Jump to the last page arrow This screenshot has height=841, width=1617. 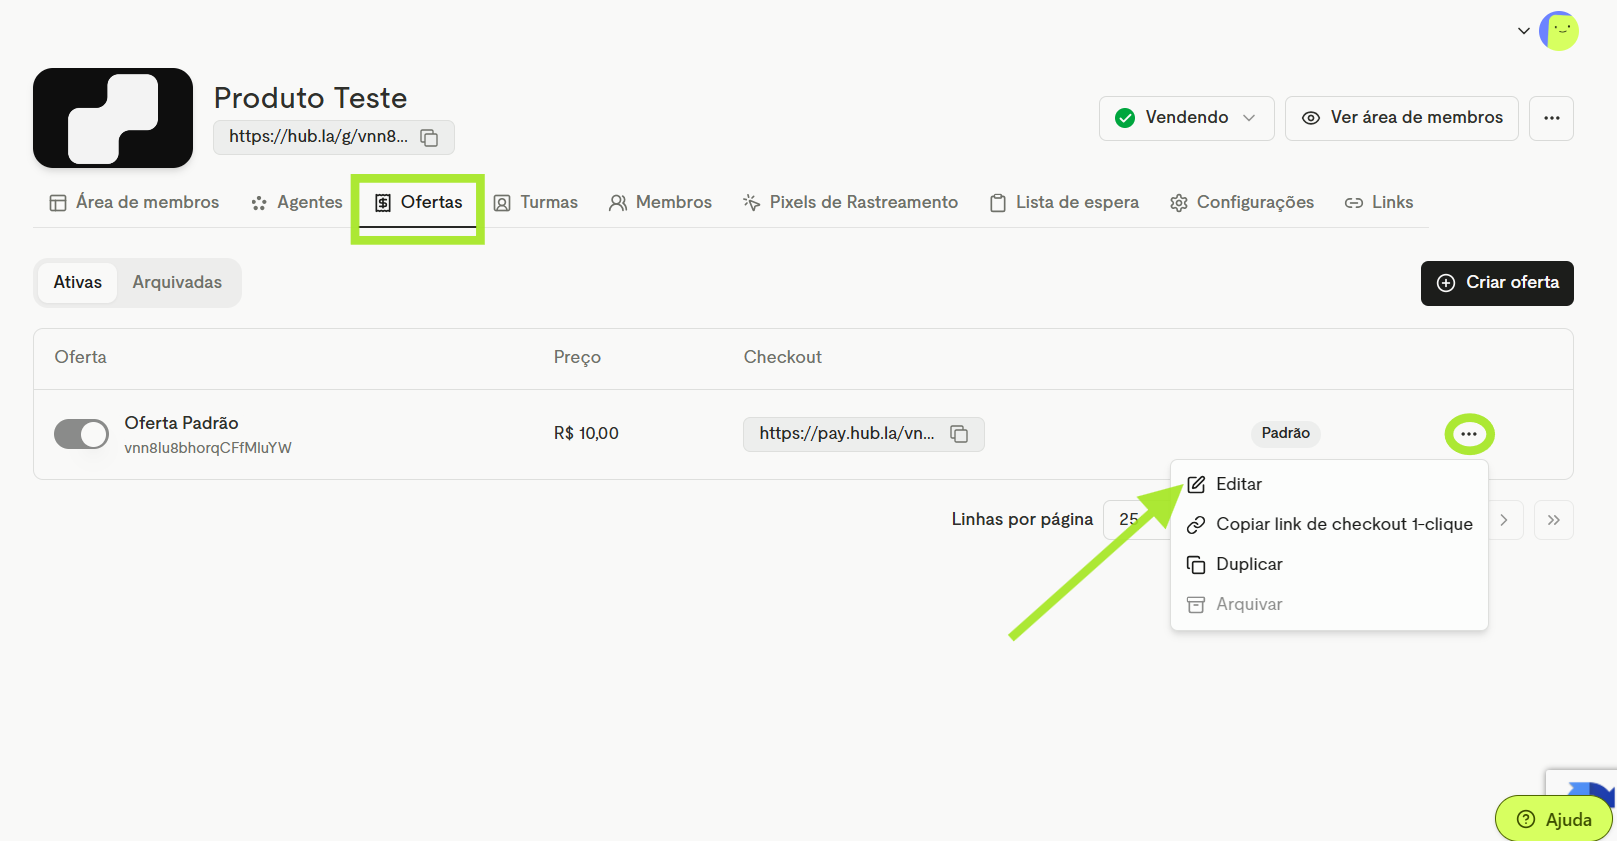(x=1554, y=520)
